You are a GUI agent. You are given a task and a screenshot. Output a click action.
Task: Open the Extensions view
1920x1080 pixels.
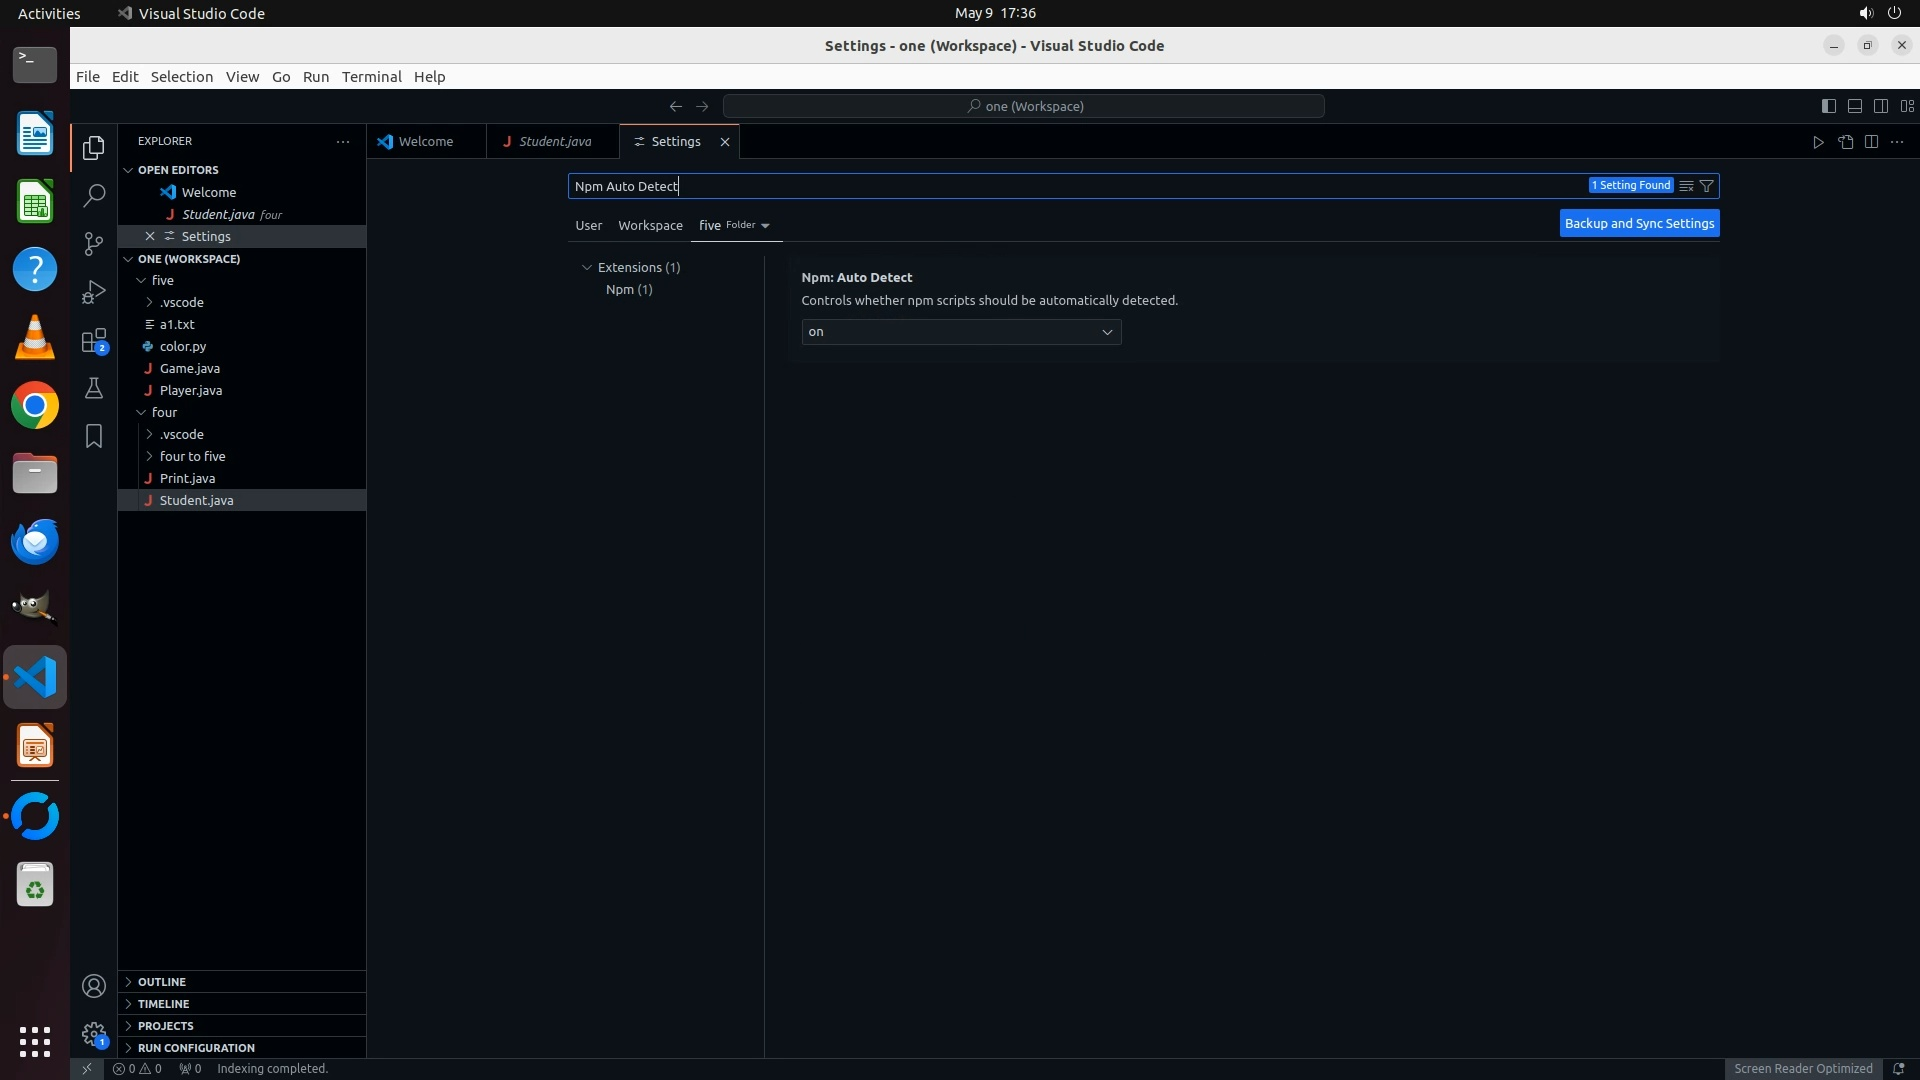(x=94, y=341)
